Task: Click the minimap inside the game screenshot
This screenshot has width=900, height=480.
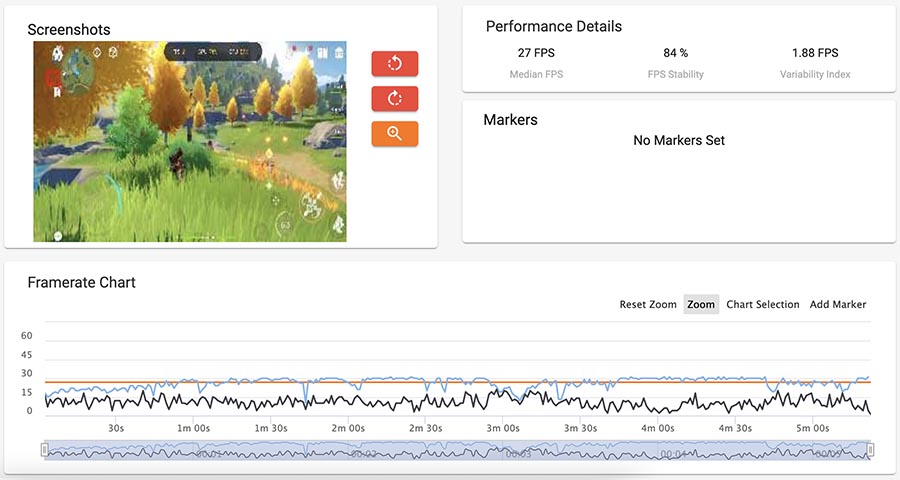Action: (77, 66)
